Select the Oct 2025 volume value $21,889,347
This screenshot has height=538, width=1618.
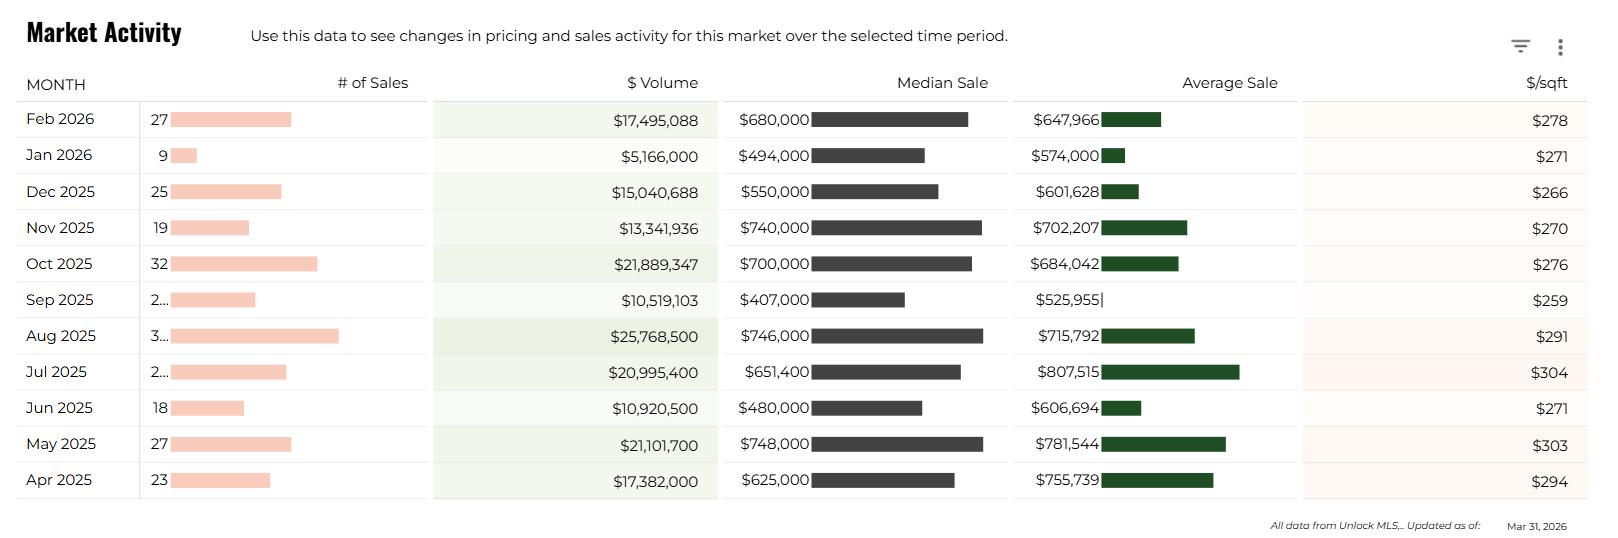click(656, 265)
